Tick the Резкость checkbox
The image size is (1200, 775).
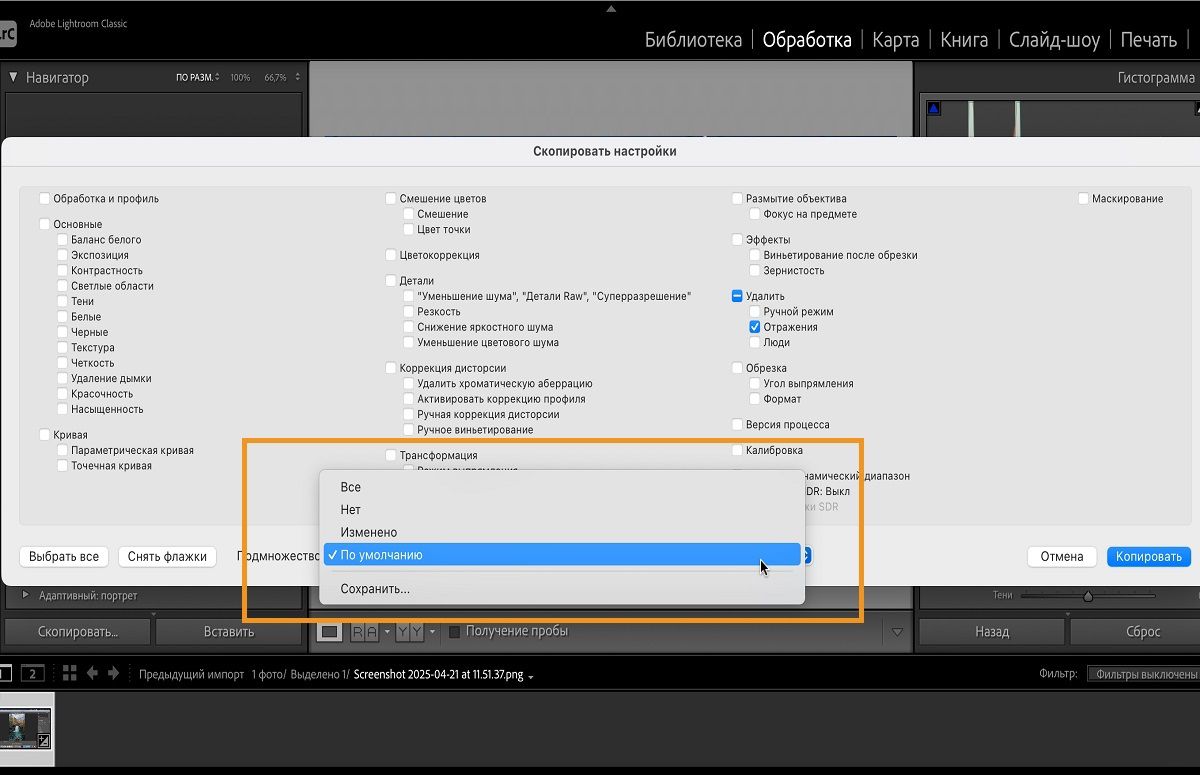coord(409,311)
